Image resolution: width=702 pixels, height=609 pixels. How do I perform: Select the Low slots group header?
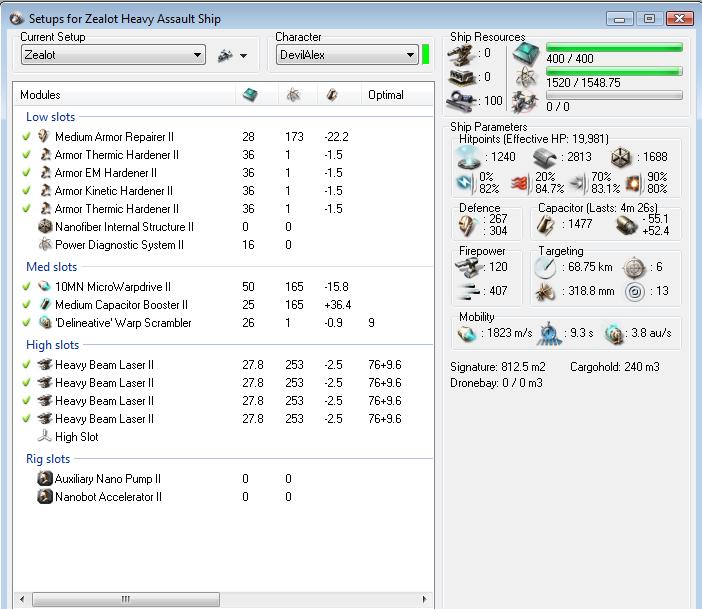click(x=51, y=117)
